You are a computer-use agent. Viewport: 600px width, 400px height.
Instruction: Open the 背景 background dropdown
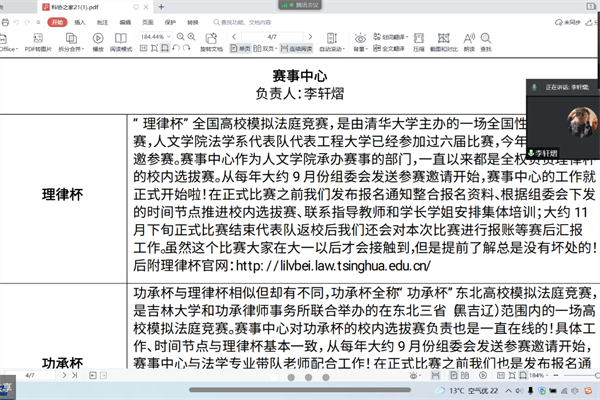coord(361,47)
